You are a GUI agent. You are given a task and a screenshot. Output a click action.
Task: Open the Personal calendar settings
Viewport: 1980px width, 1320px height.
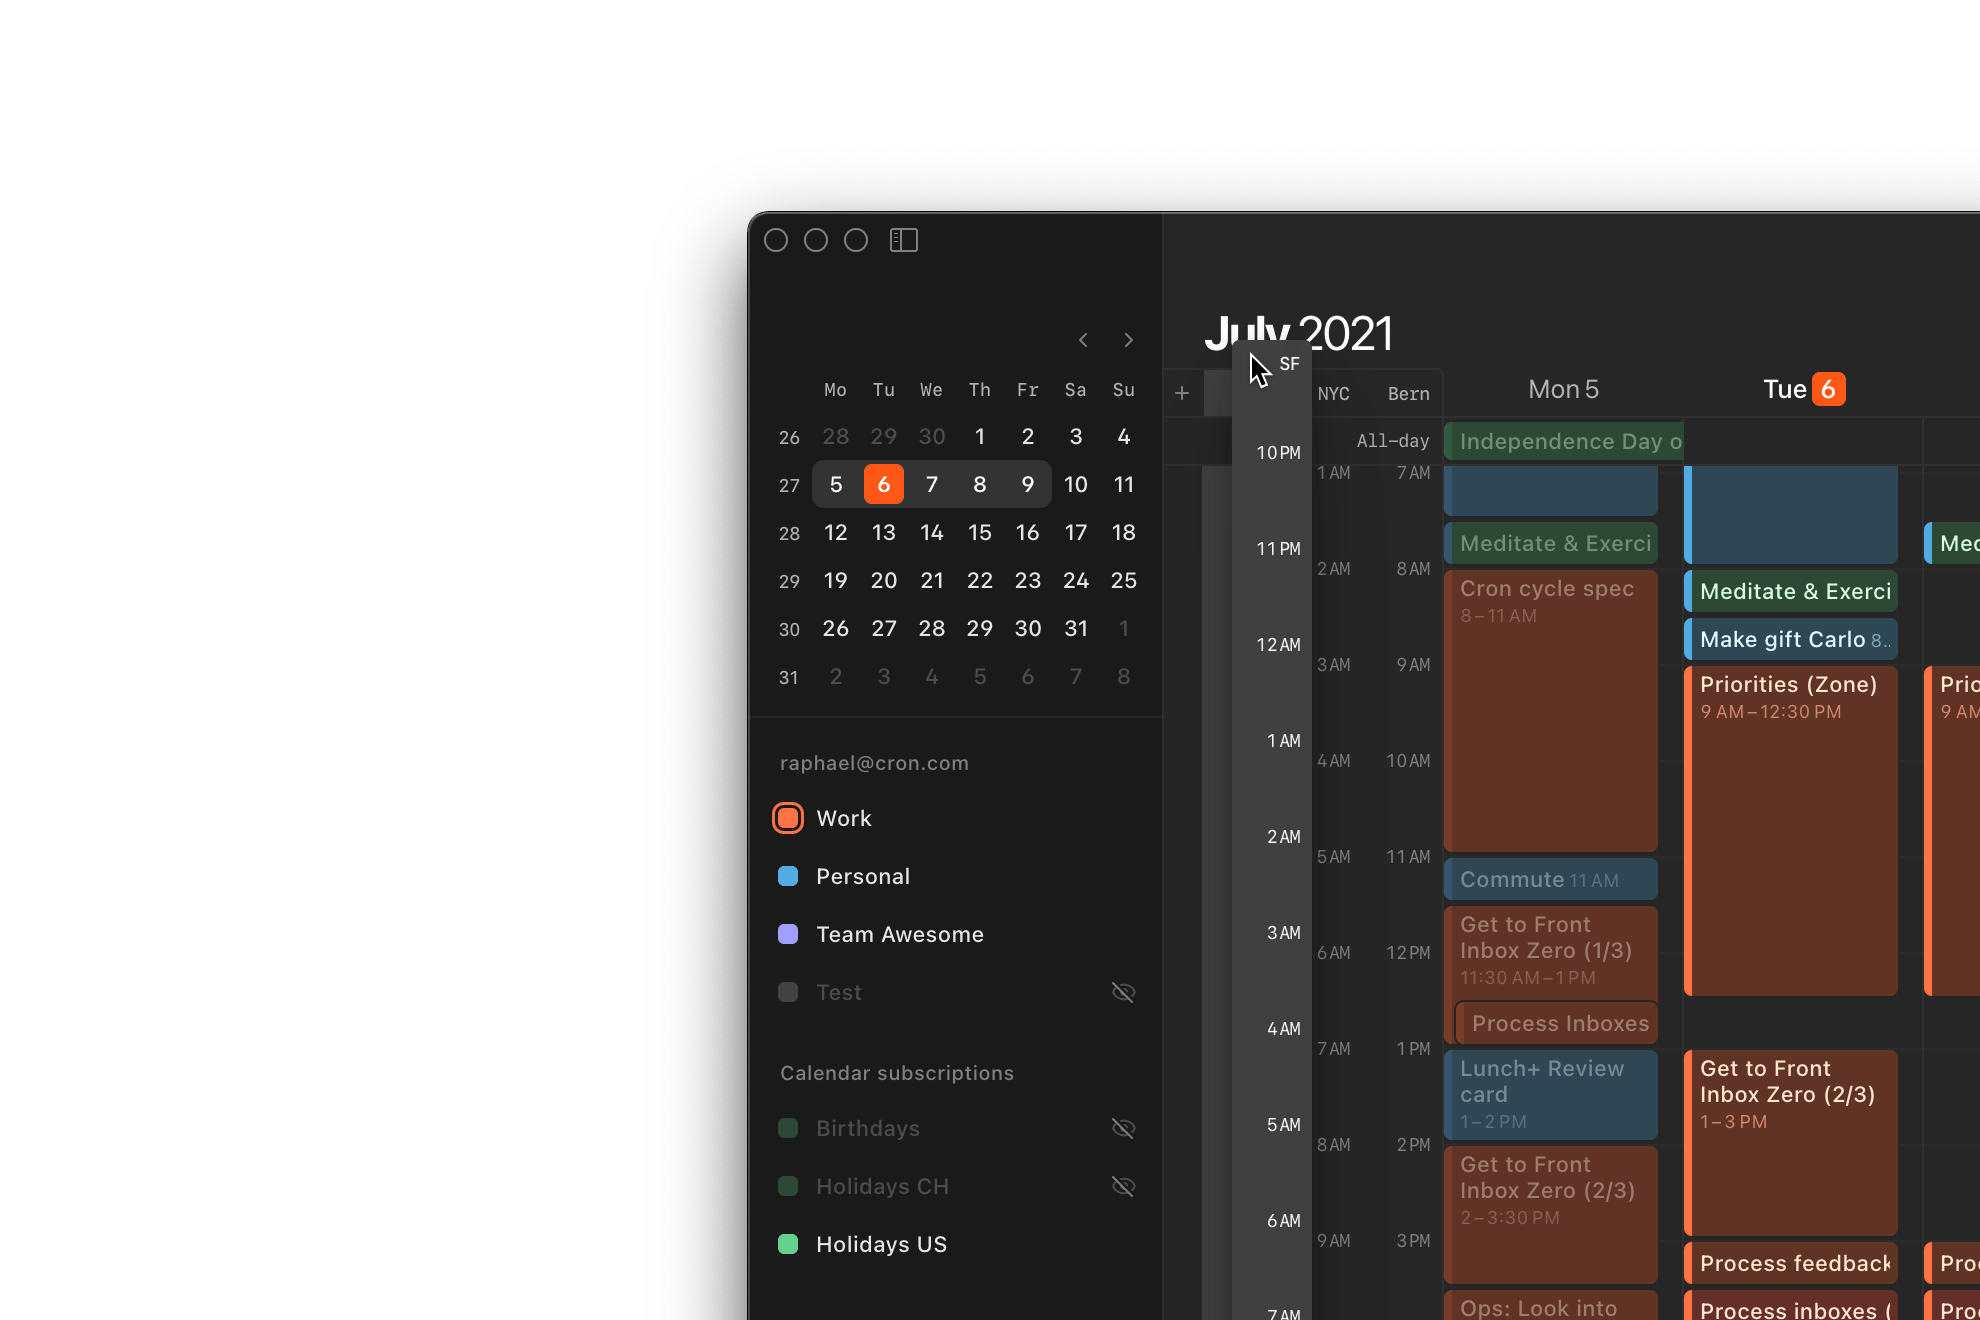coord(862,875)
